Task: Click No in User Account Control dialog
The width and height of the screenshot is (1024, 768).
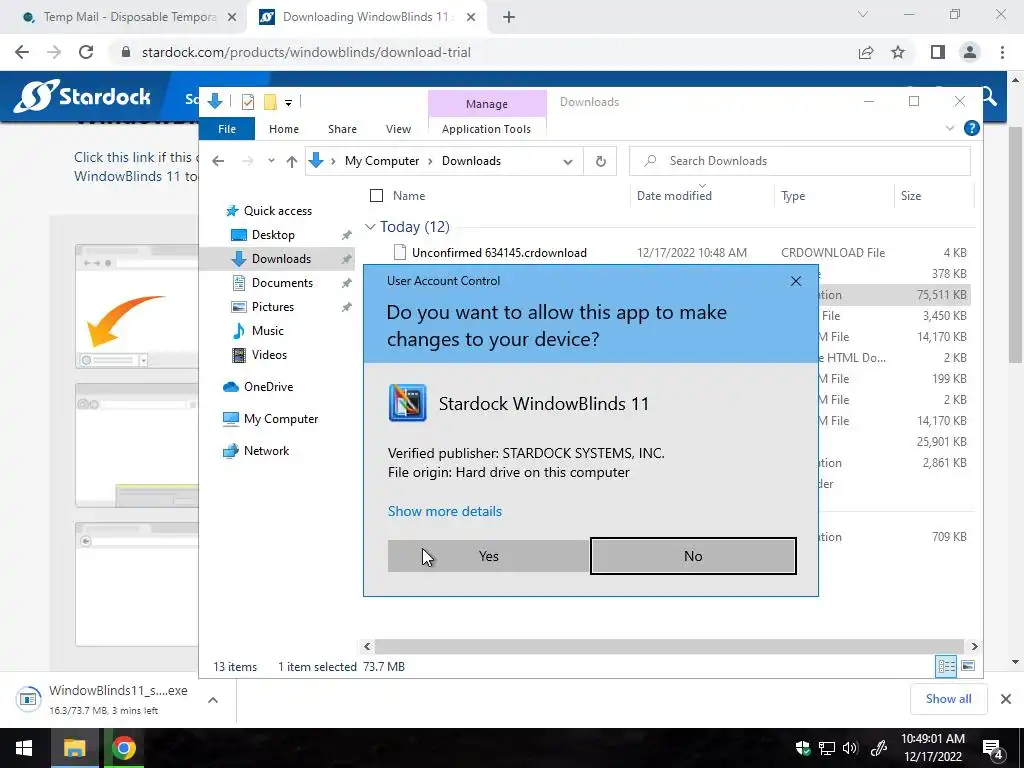Action: click(x=693, y=556)
